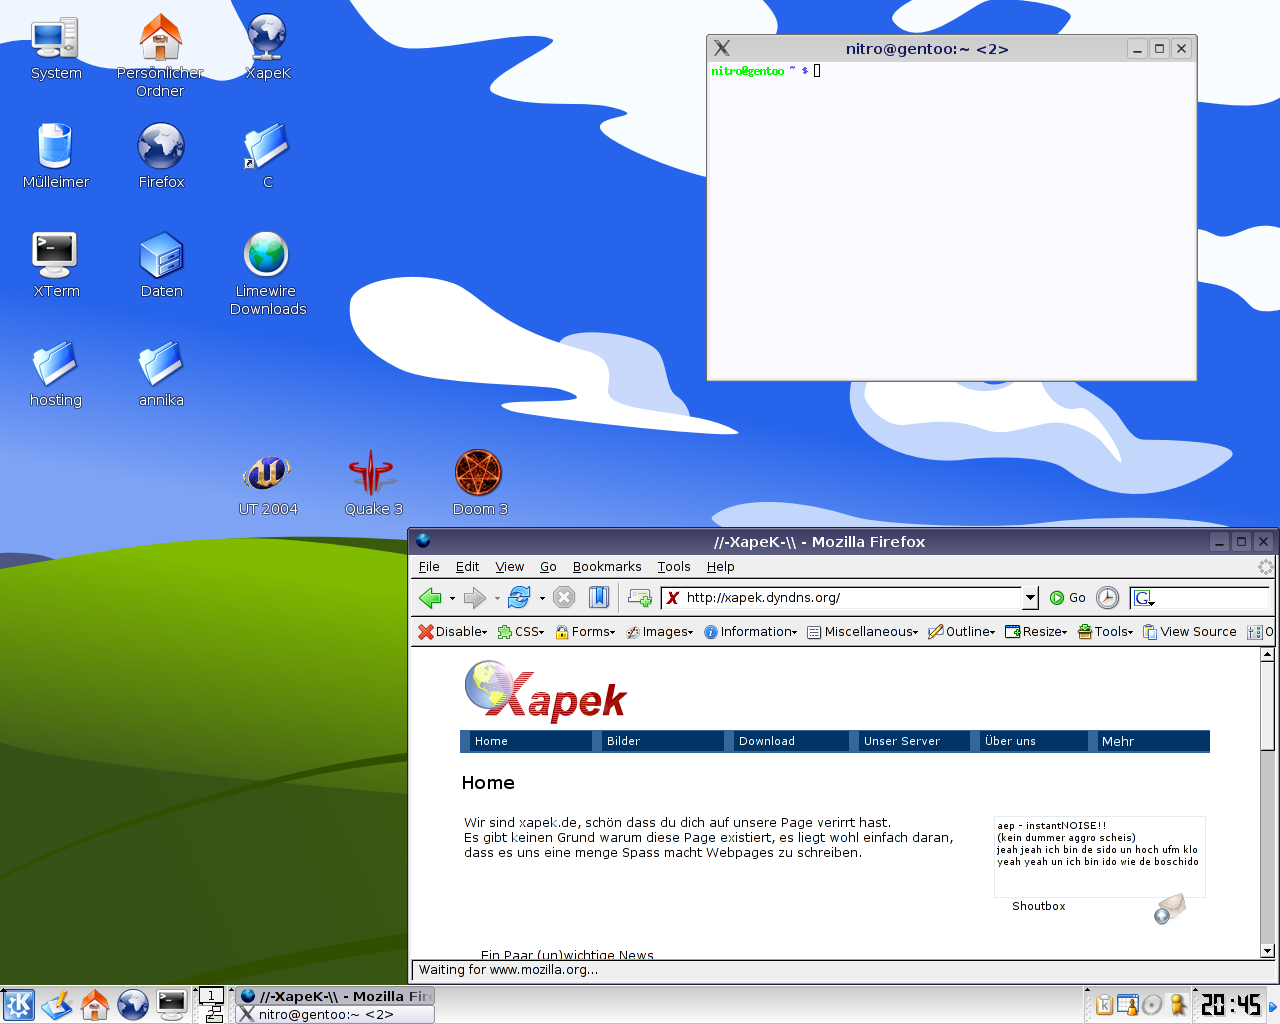This screenshot has width=1280, height=1024.
Task: Expand the Forms dropdown menu
Action: 586,632
